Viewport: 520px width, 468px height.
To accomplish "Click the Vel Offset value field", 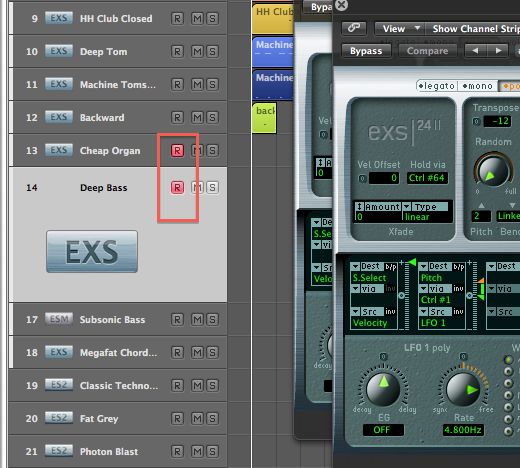I will (x=383, y=178).
